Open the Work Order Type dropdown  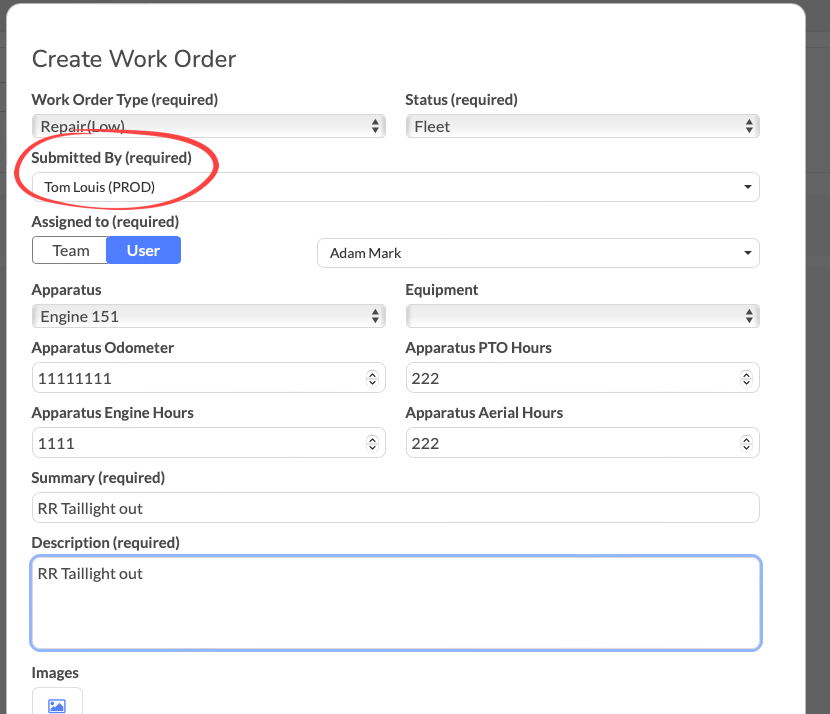pos(209,126)
